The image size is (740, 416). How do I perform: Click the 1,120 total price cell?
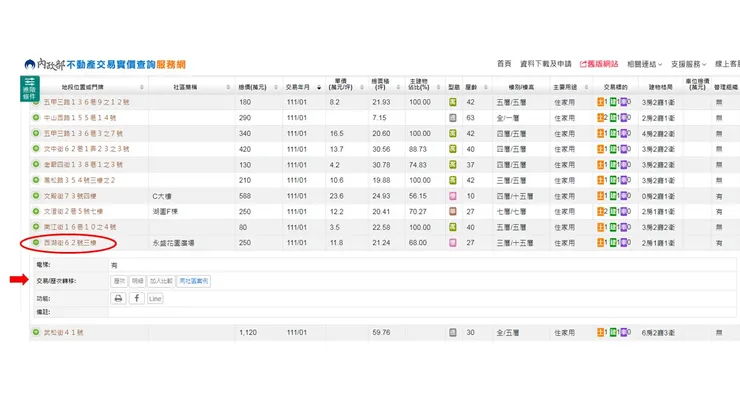point(248,332)
